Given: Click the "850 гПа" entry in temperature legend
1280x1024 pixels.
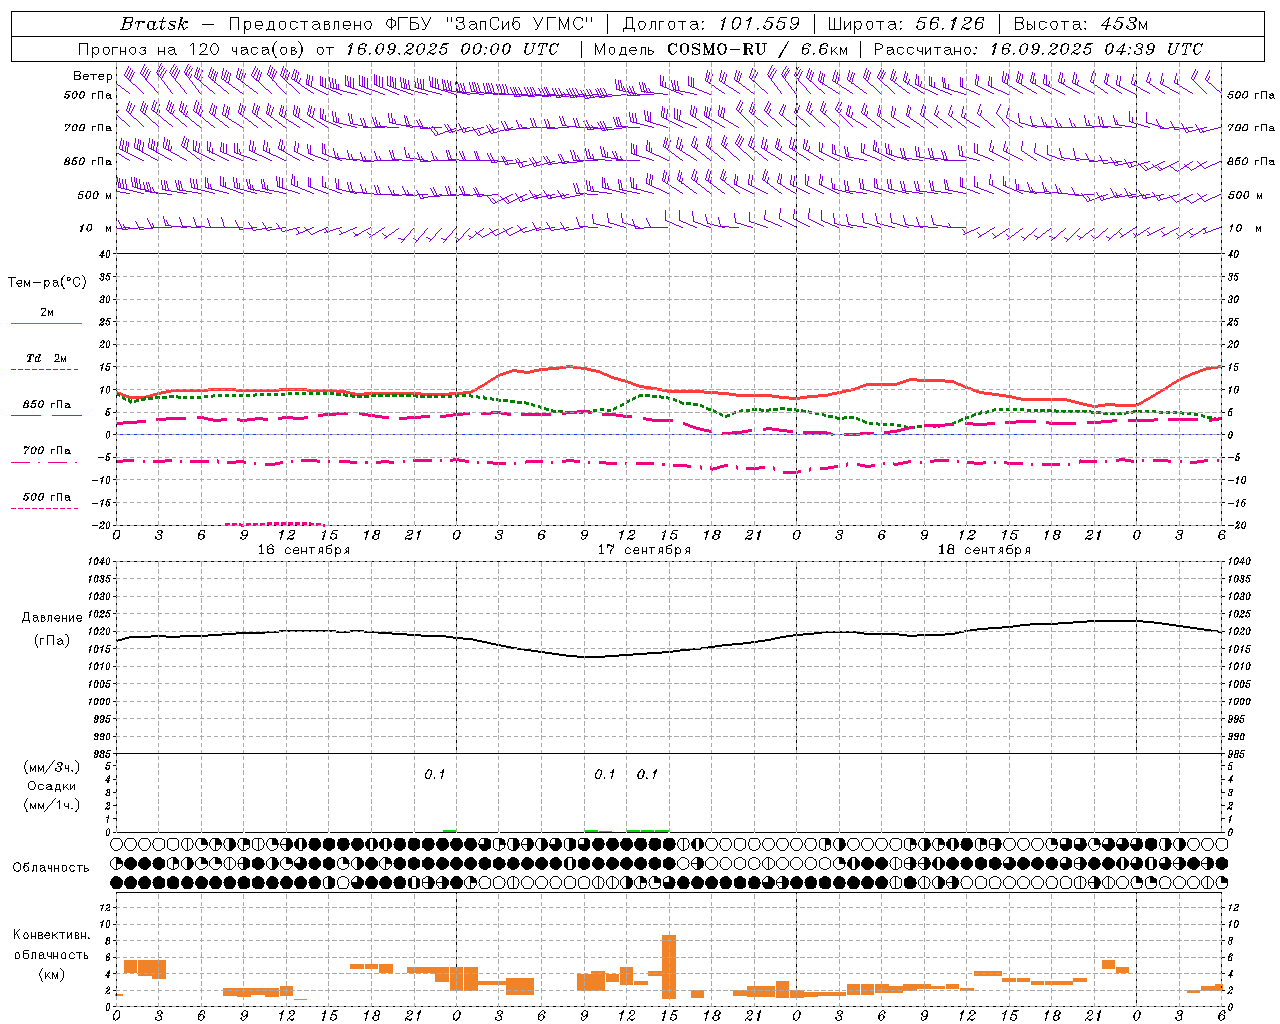Looking at the screenshot, I should 47,405.
